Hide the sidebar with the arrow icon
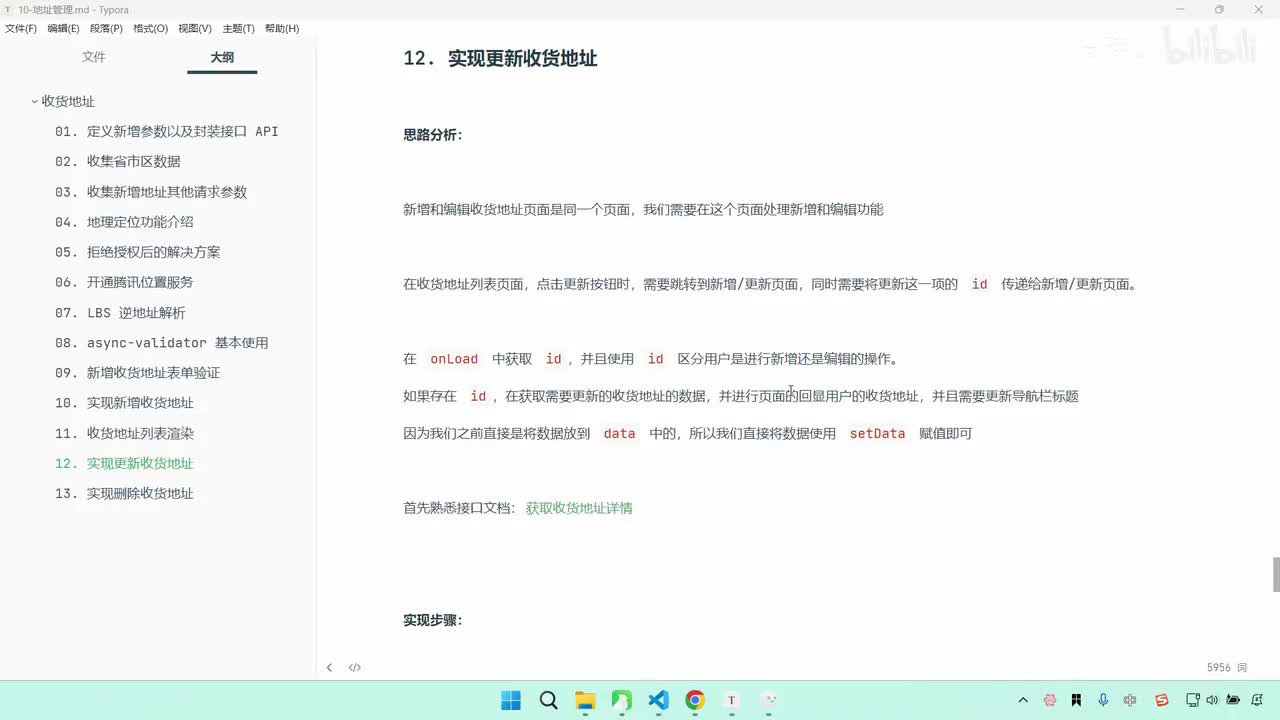Image resolution: width=1280 pixels, height=720 pixels. point(329,667)
